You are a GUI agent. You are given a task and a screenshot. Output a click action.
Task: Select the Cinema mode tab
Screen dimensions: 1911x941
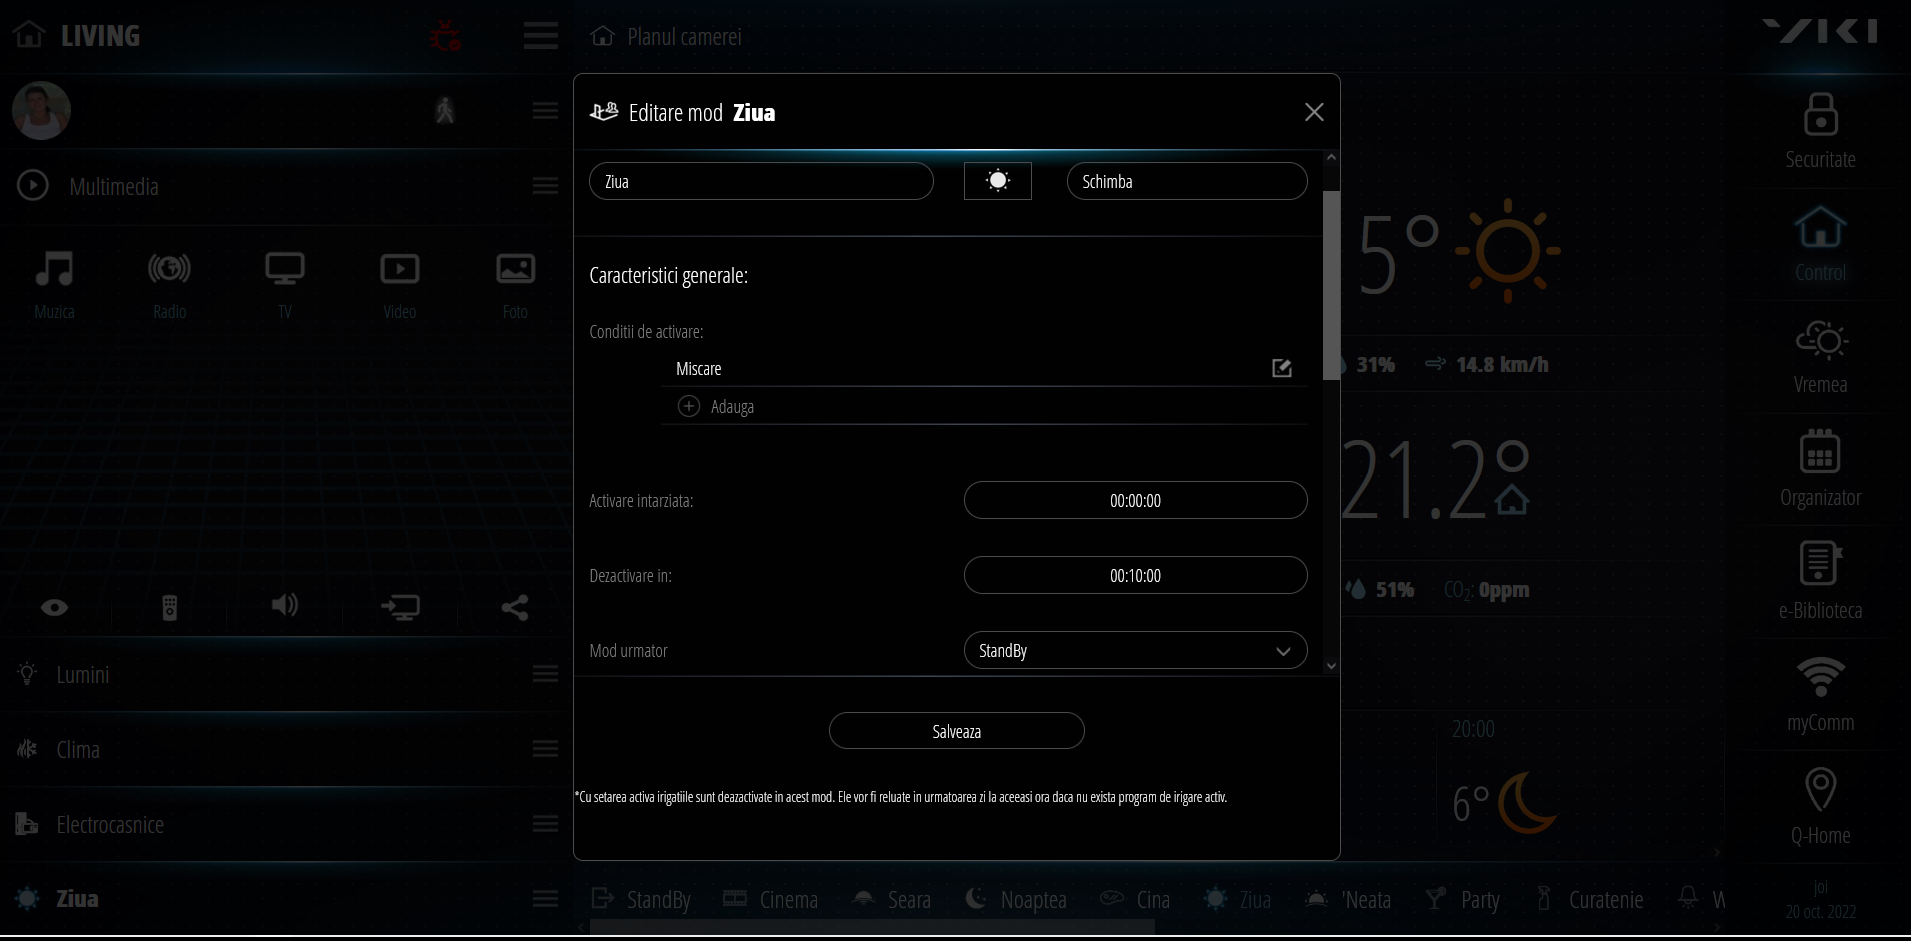click(771, 900)
